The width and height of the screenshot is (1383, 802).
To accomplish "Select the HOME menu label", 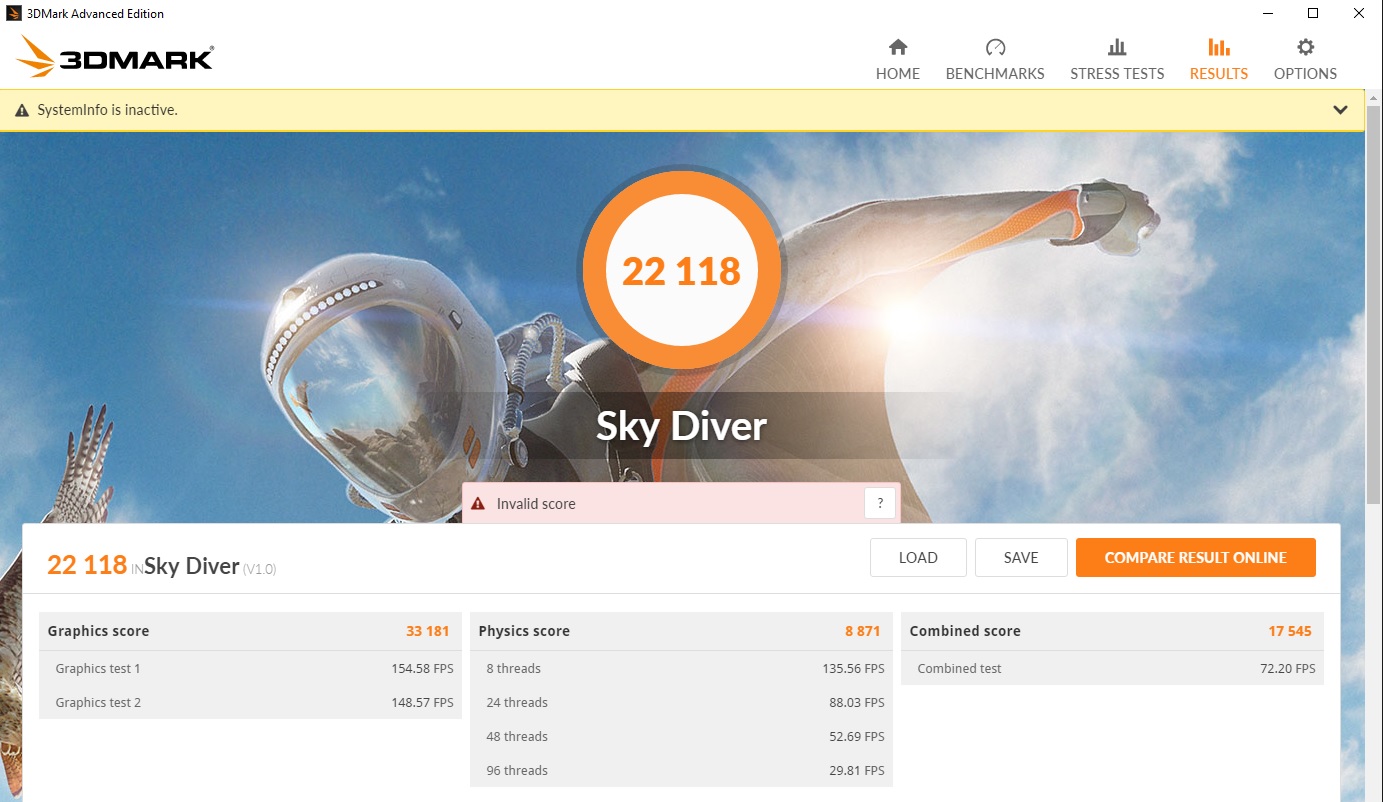I will click(898, 74).
